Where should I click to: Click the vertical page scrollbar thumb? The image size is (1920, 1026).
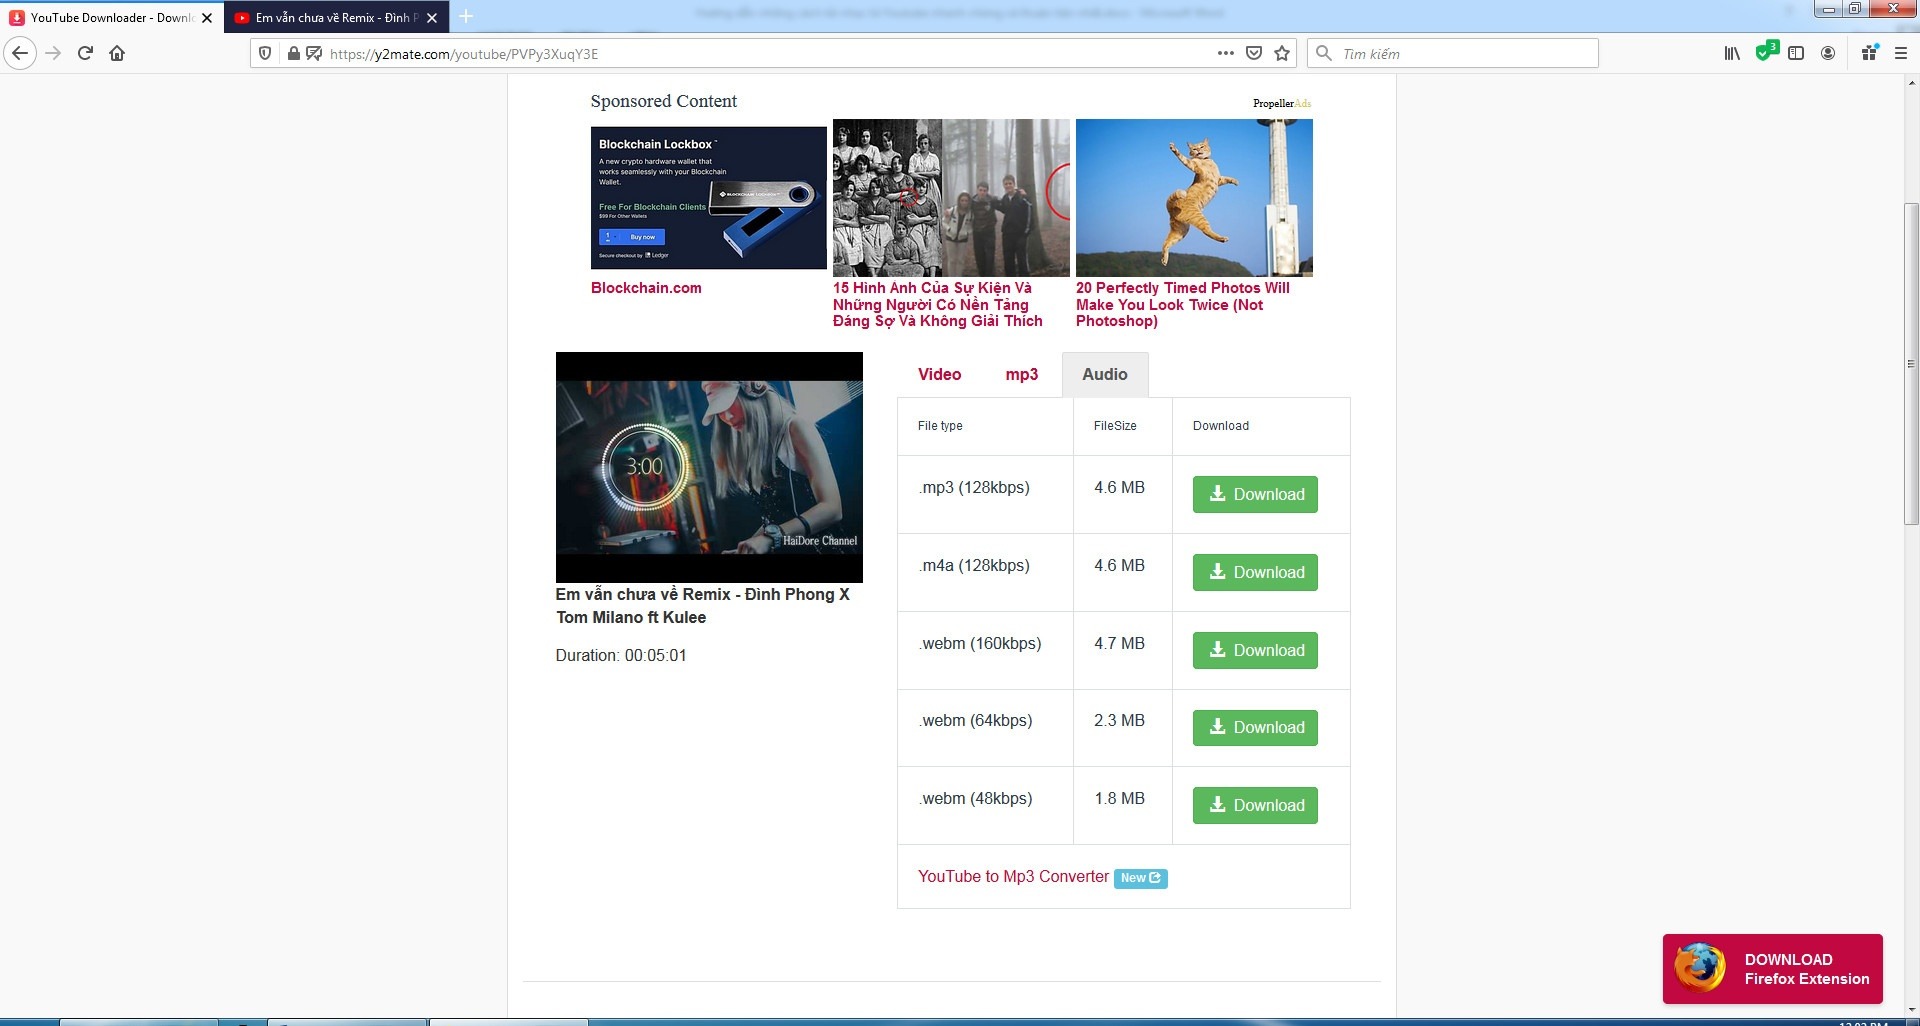click(x=1911, y=363)
